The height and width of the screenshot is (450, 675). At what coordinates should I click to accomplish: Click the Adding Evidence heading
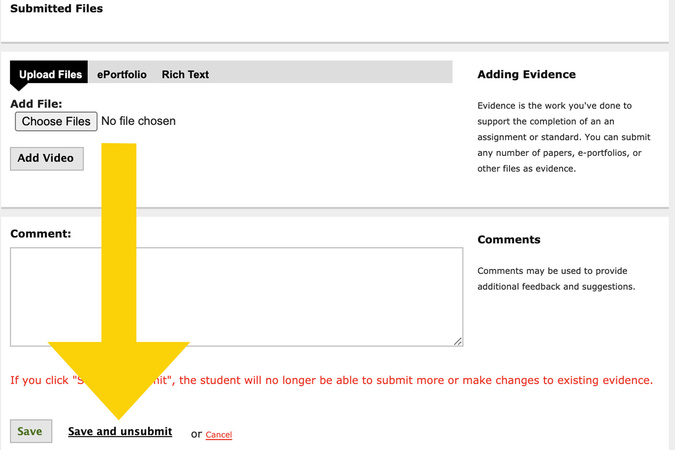click(x=526, y=74)
